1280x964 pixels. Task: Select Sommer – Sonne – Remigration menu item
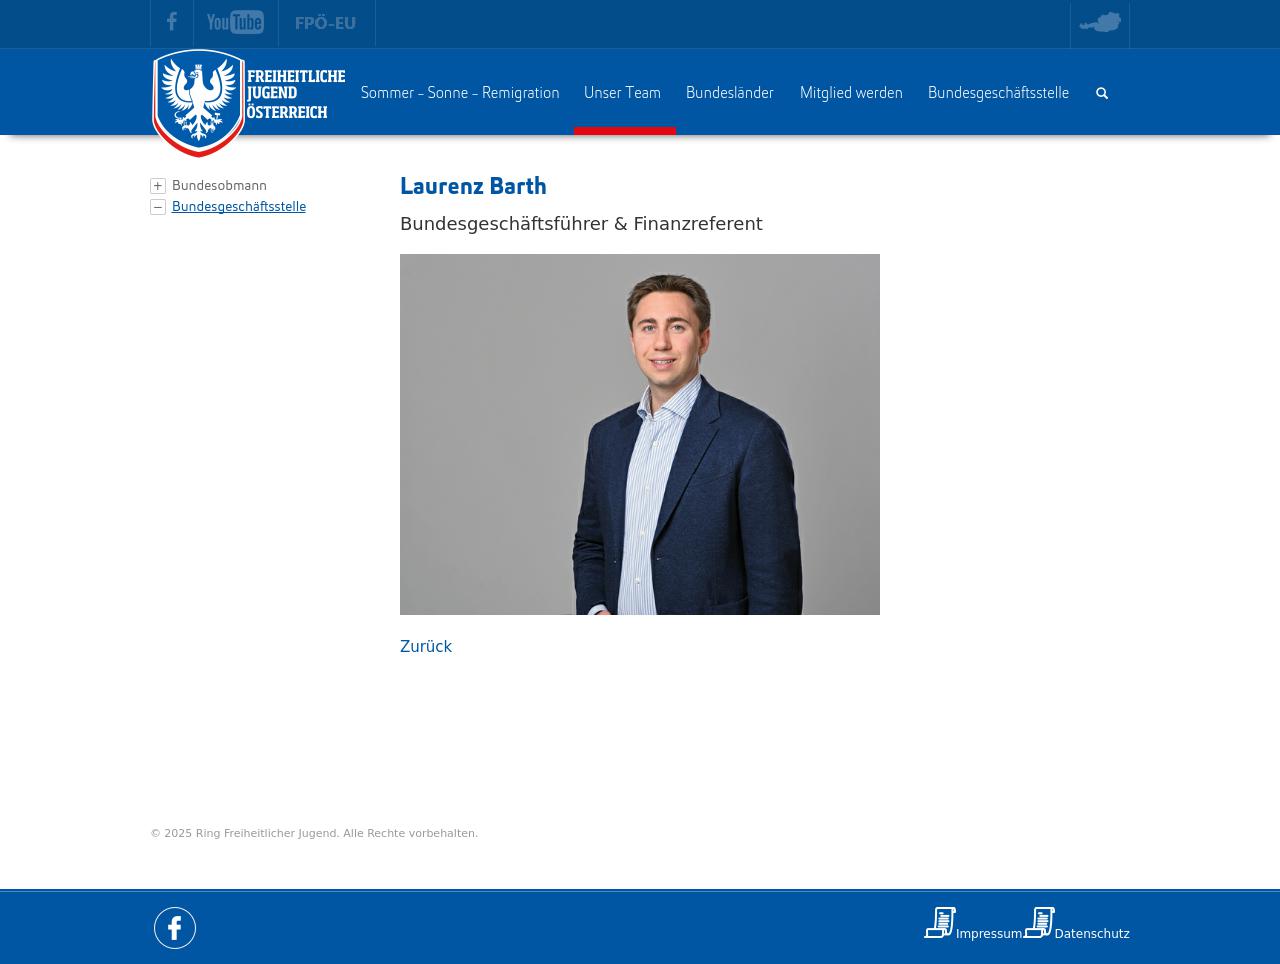tap(460, 93)
